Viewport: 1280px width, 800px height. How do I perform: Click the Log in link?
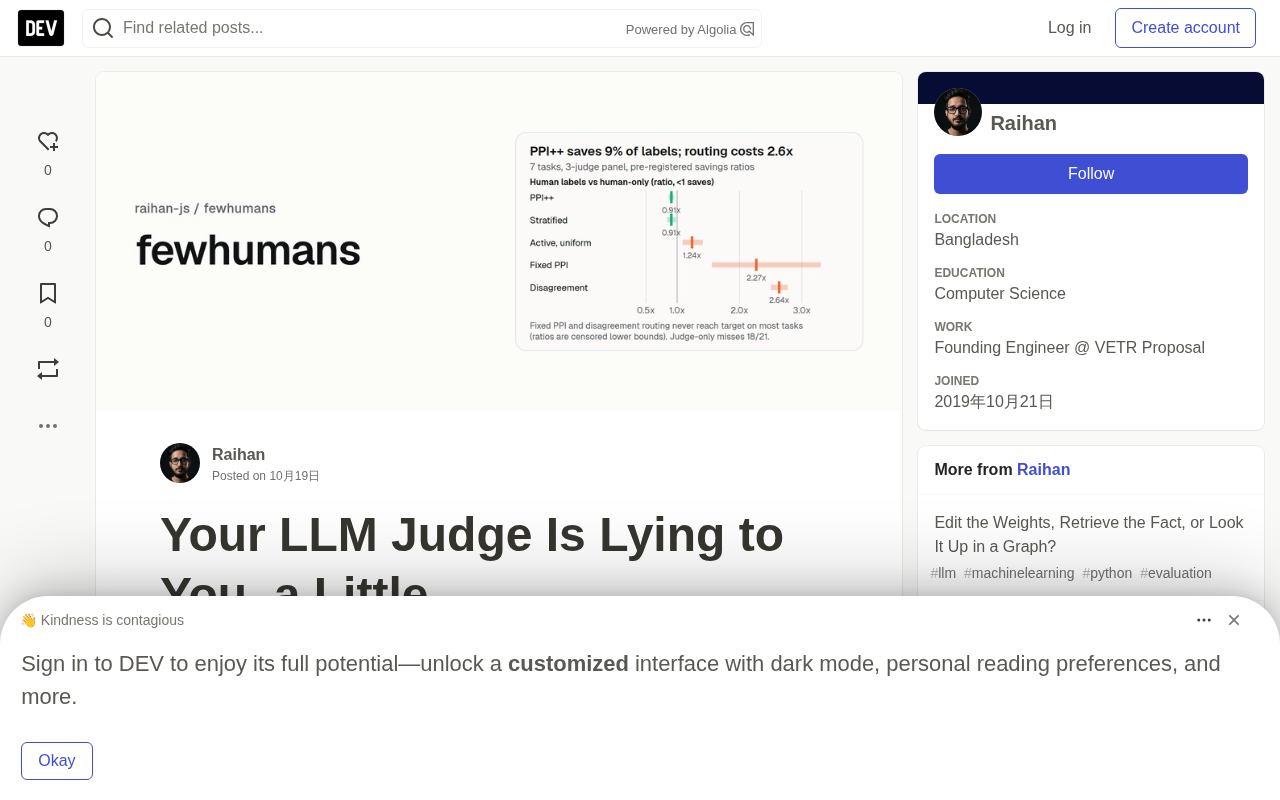click(1069, 28)
